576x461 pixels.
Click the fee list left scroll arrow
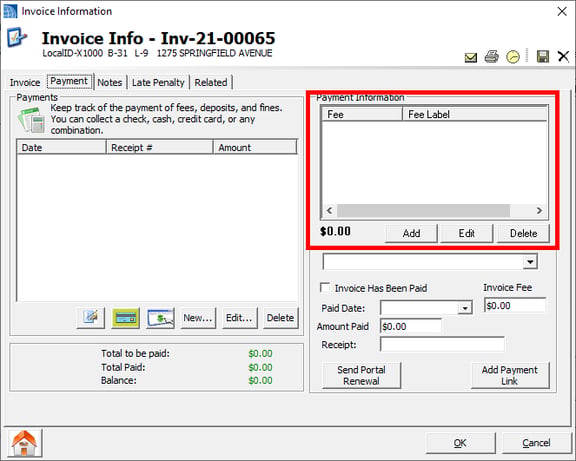click(x=330, y=211)
